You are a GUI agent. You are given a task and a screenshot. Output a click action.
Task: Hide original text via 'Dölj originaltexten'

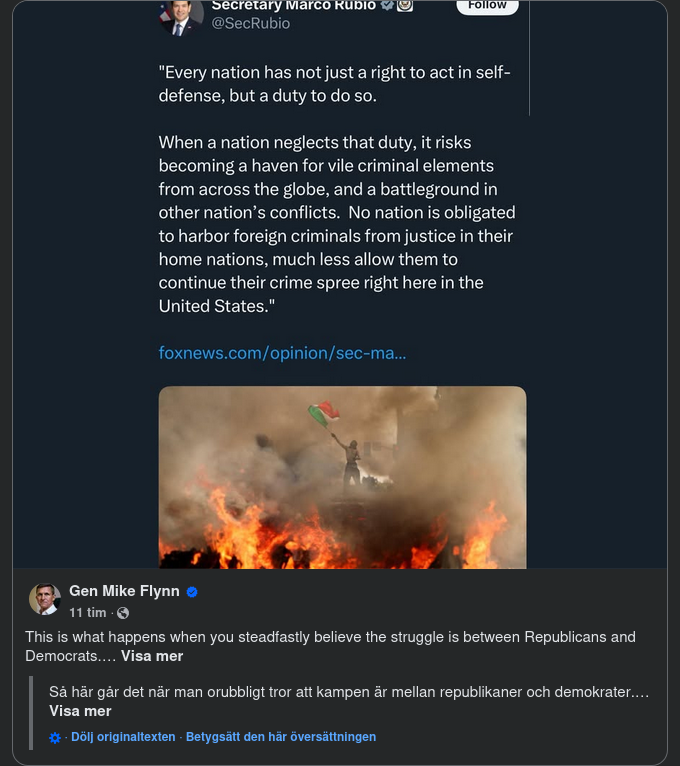(123, 737)
